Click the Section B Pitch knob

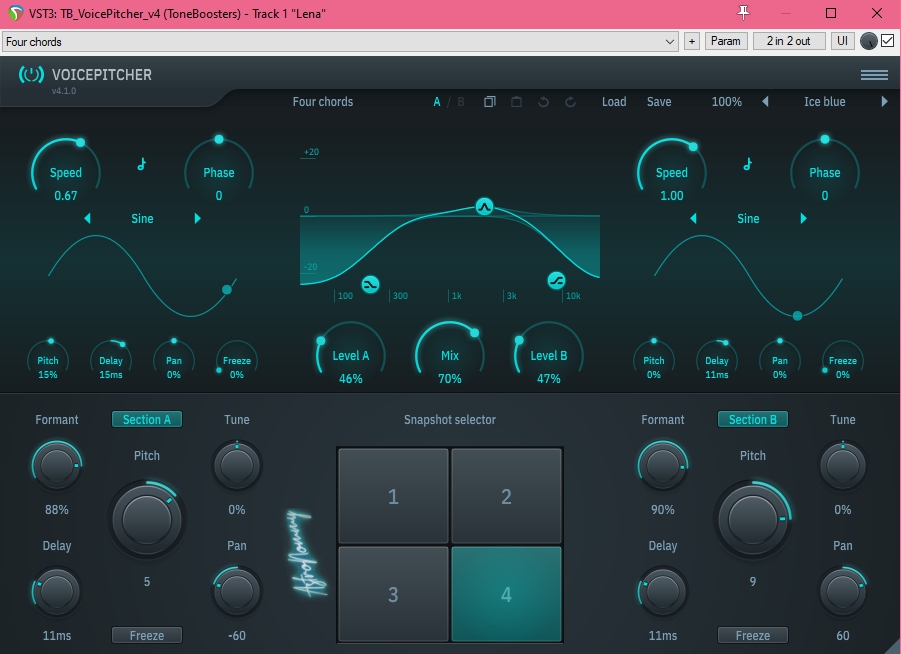pyautogui.click(x=753, y=520)
